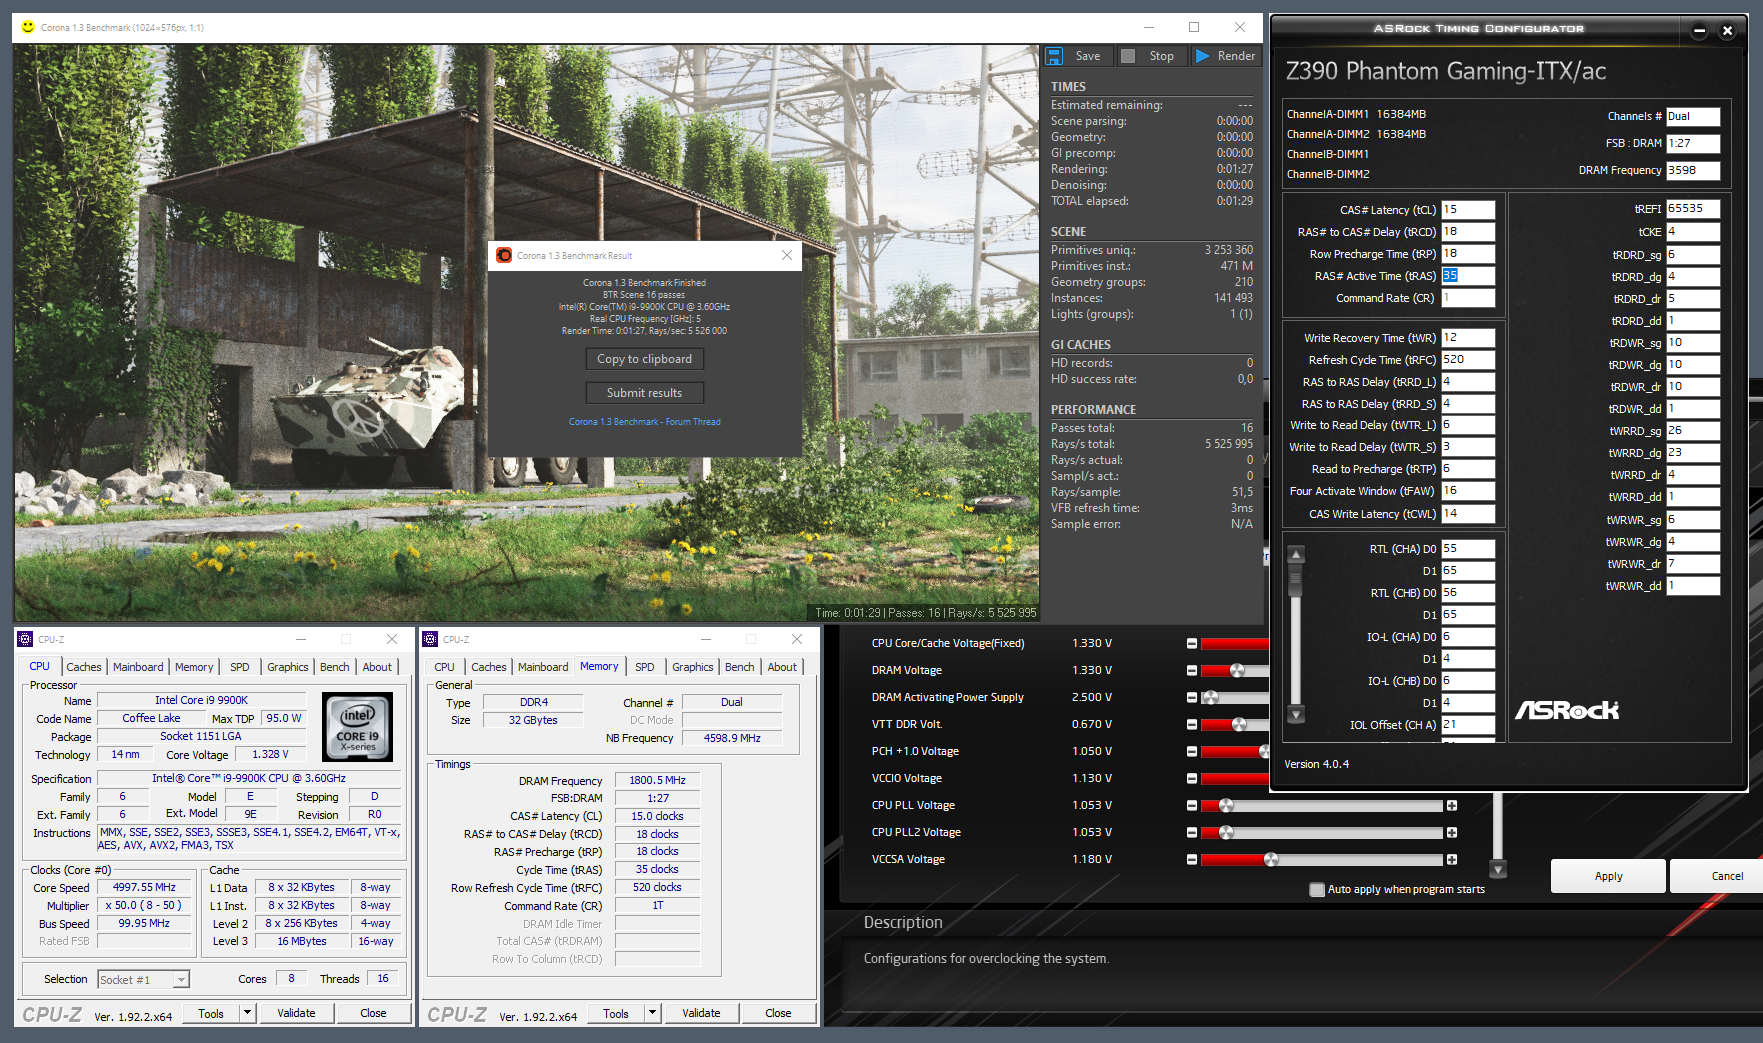Click the Save icon in Corona benchmark
1763x1043 pixels.
tap(1054, 56)
